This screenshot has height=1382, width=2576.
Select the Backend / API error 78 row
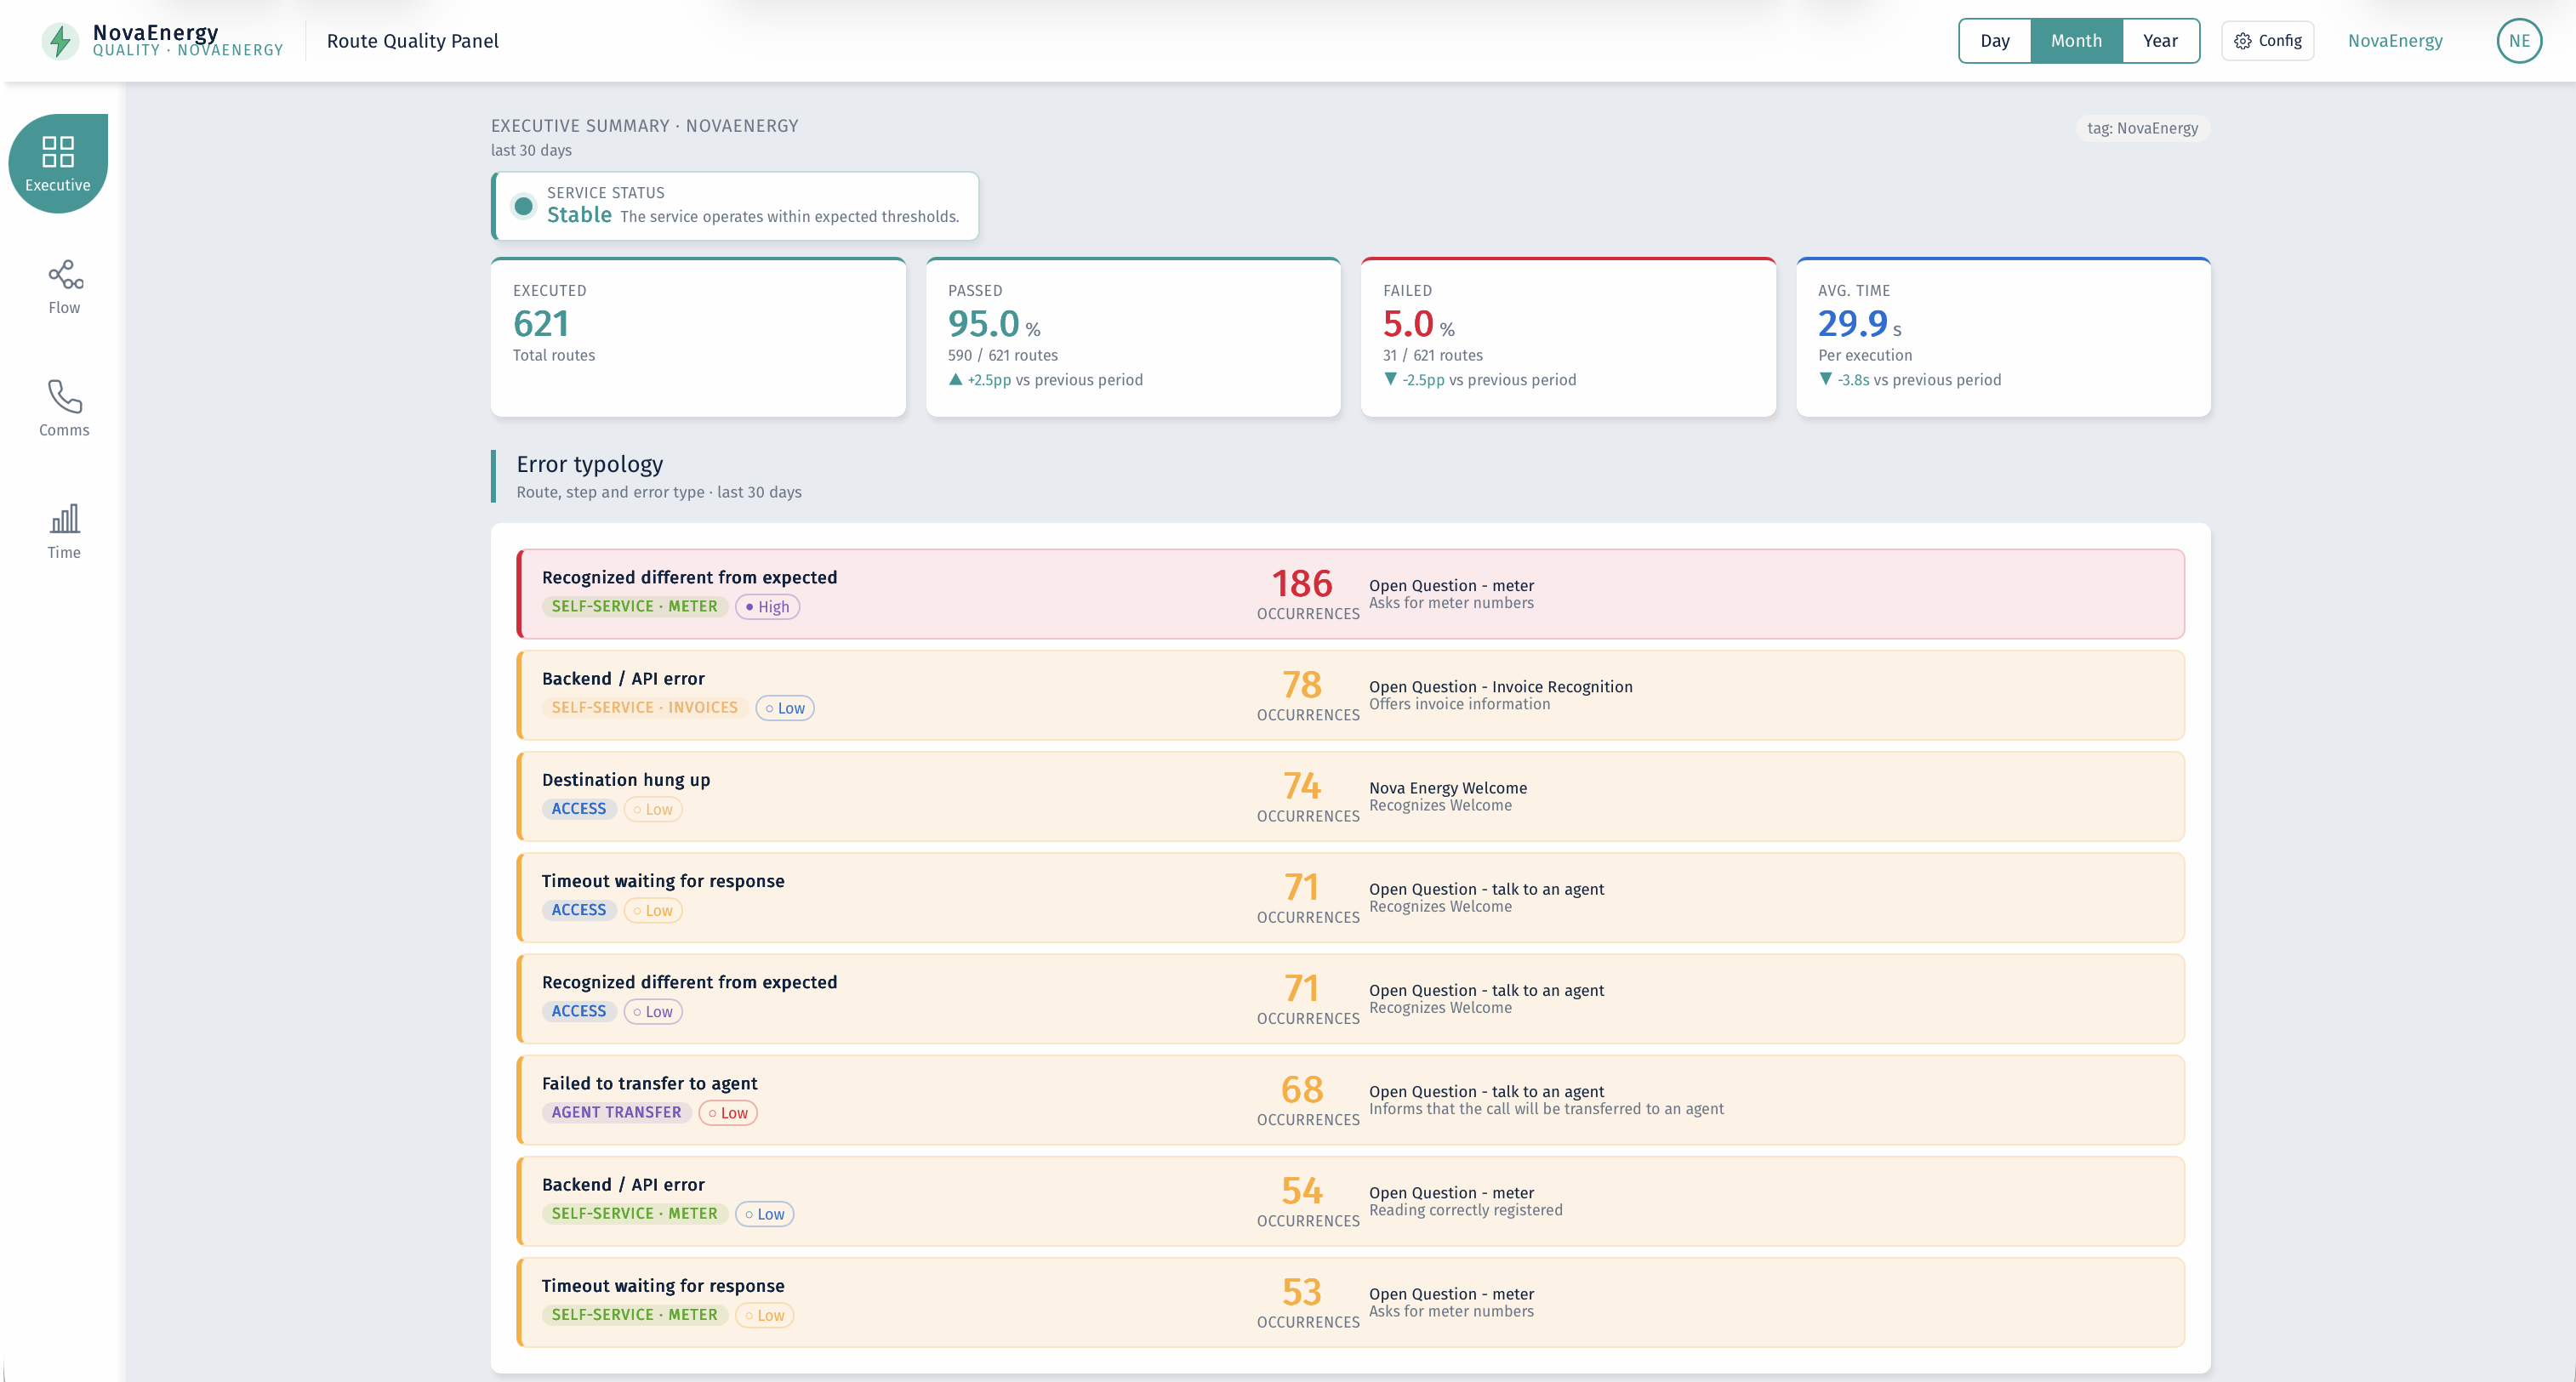click(x=1351, y=695)
